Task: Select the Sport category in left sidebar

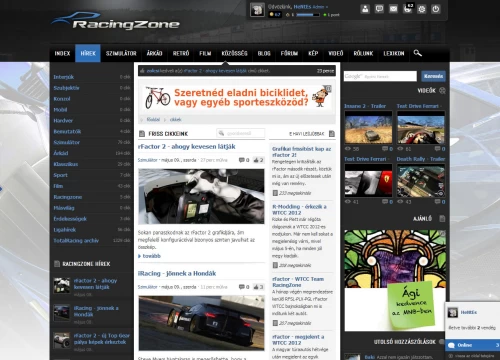Action: point(60,175)
